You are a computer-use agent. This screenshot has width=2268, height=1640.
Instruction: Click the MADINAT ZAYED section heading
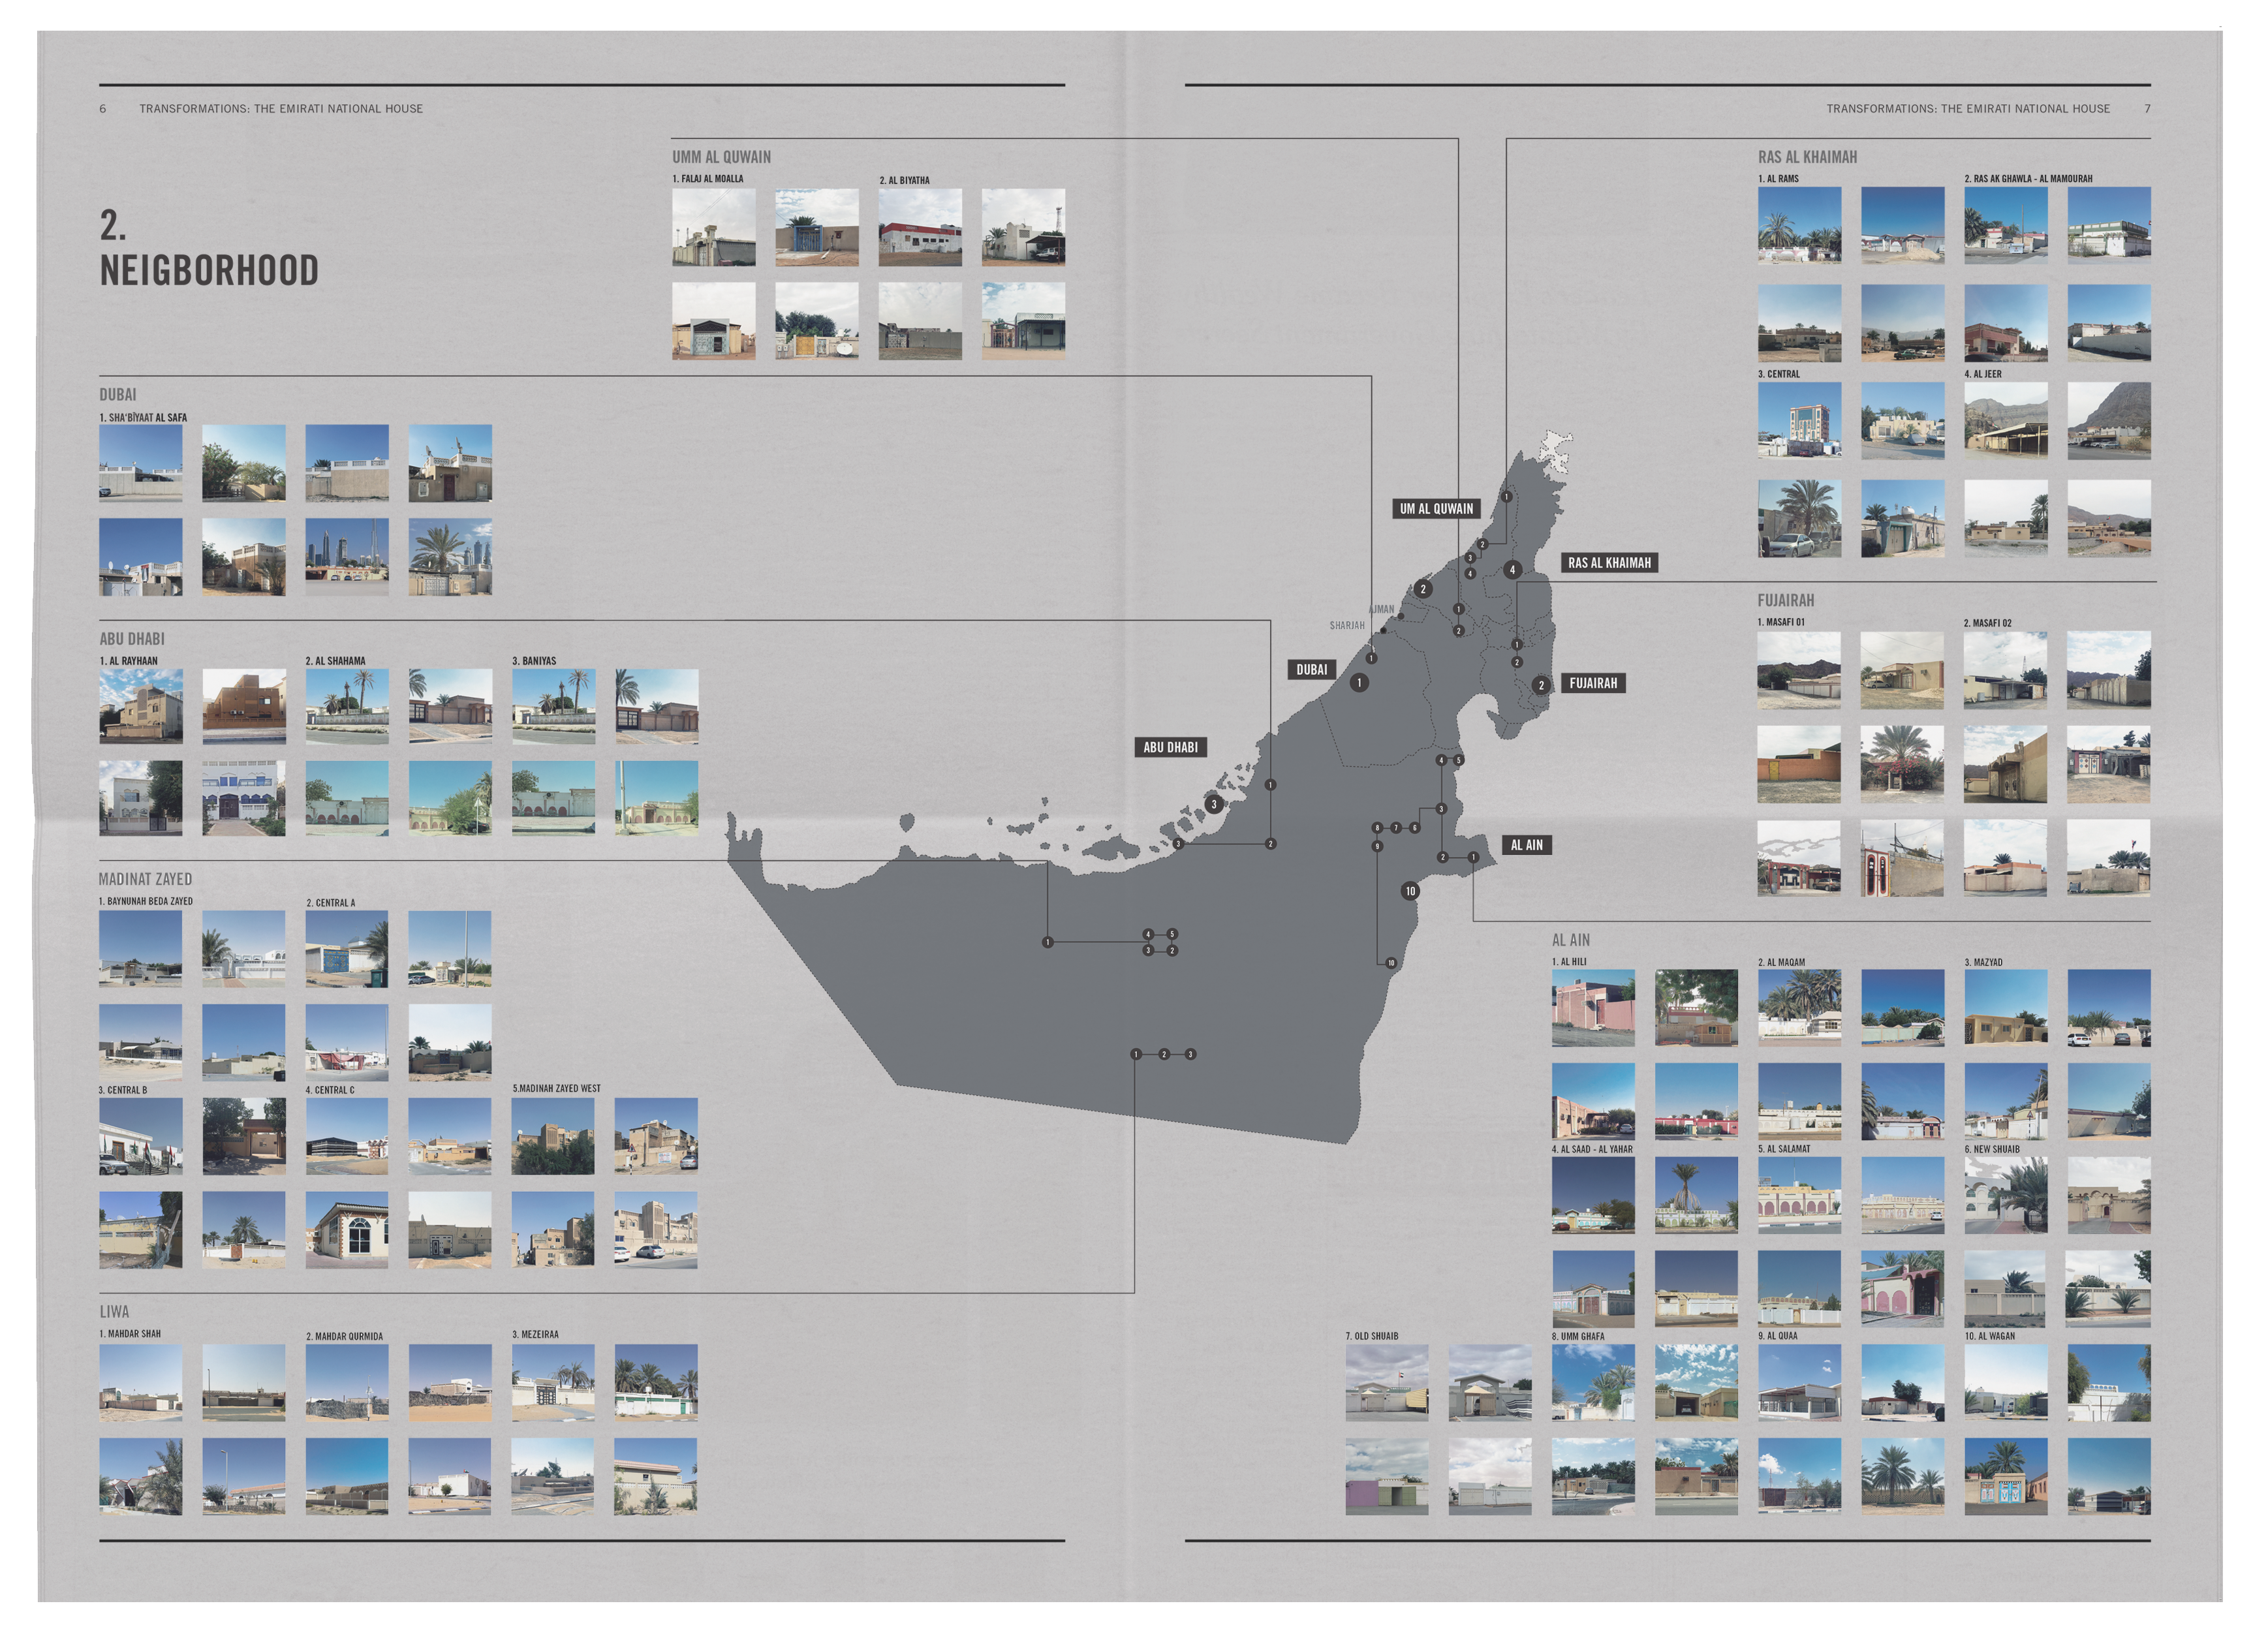tap(145, 879)
